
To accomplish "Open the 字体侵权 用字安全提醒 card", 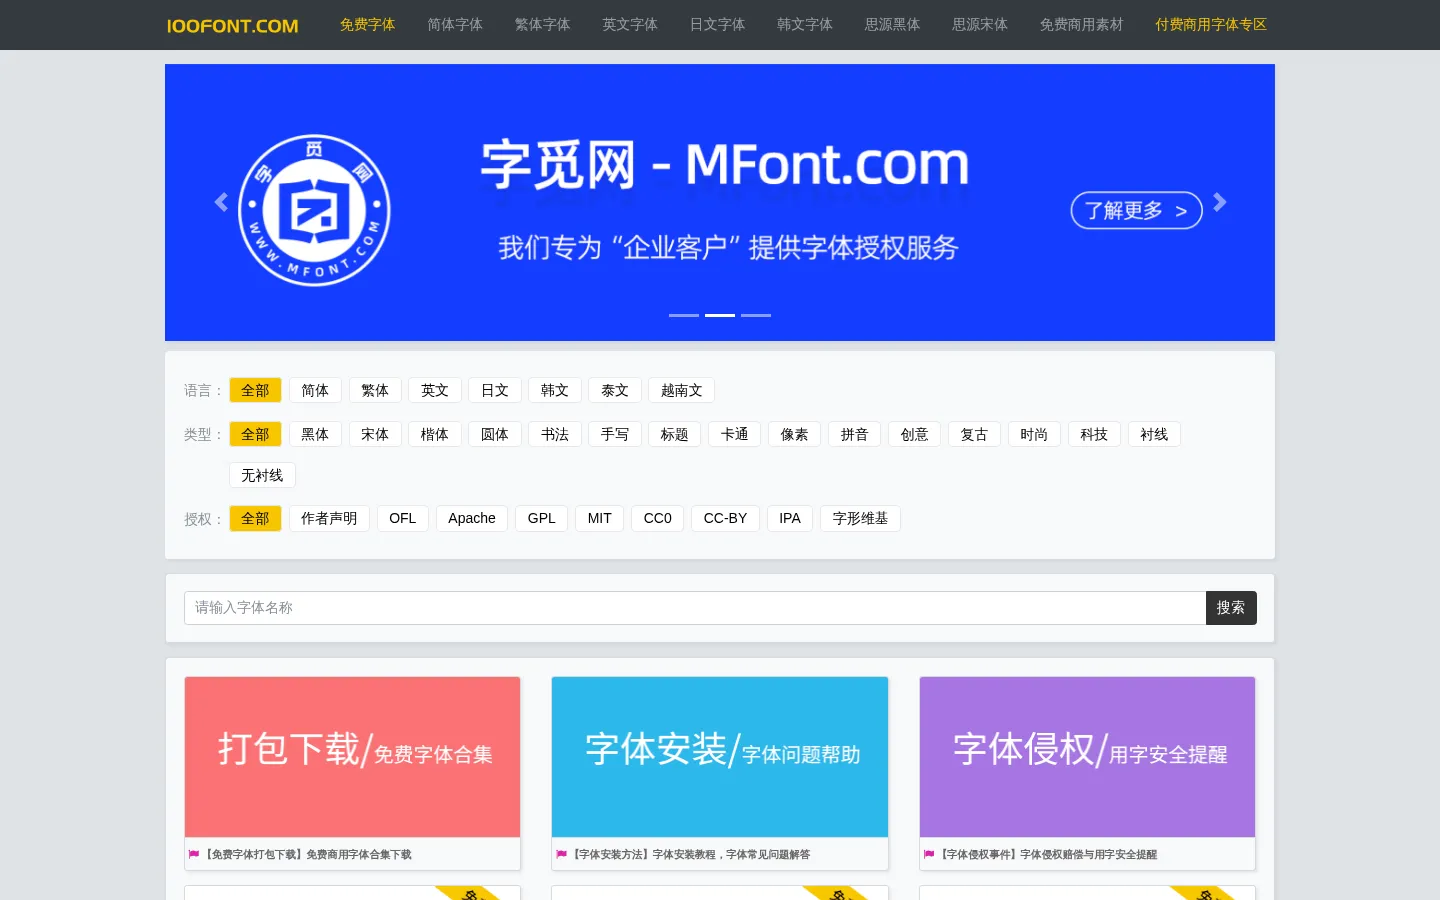I will [x=1087, y=757].
